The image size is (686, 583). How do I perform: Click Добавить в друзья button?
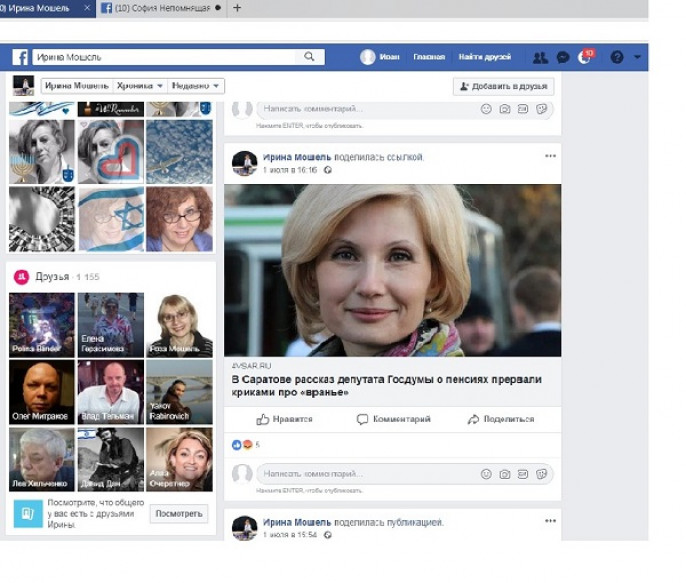503,86
